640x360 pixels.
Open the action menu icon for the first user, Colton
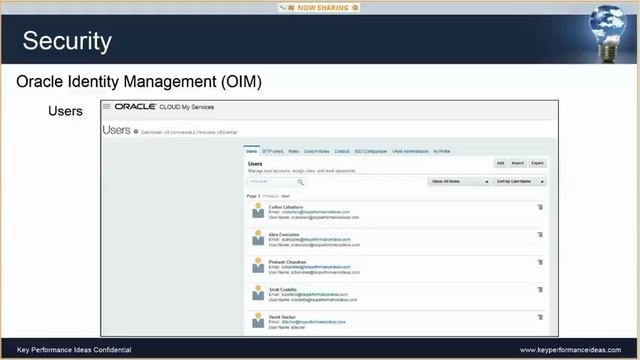[540, 207]
